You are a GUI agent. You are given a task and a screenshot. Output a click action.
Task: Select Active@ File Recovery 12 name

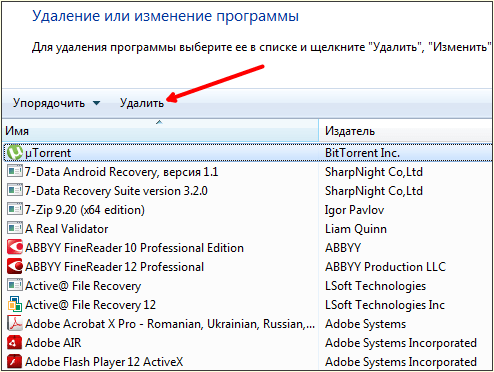(x=90, y=305)
